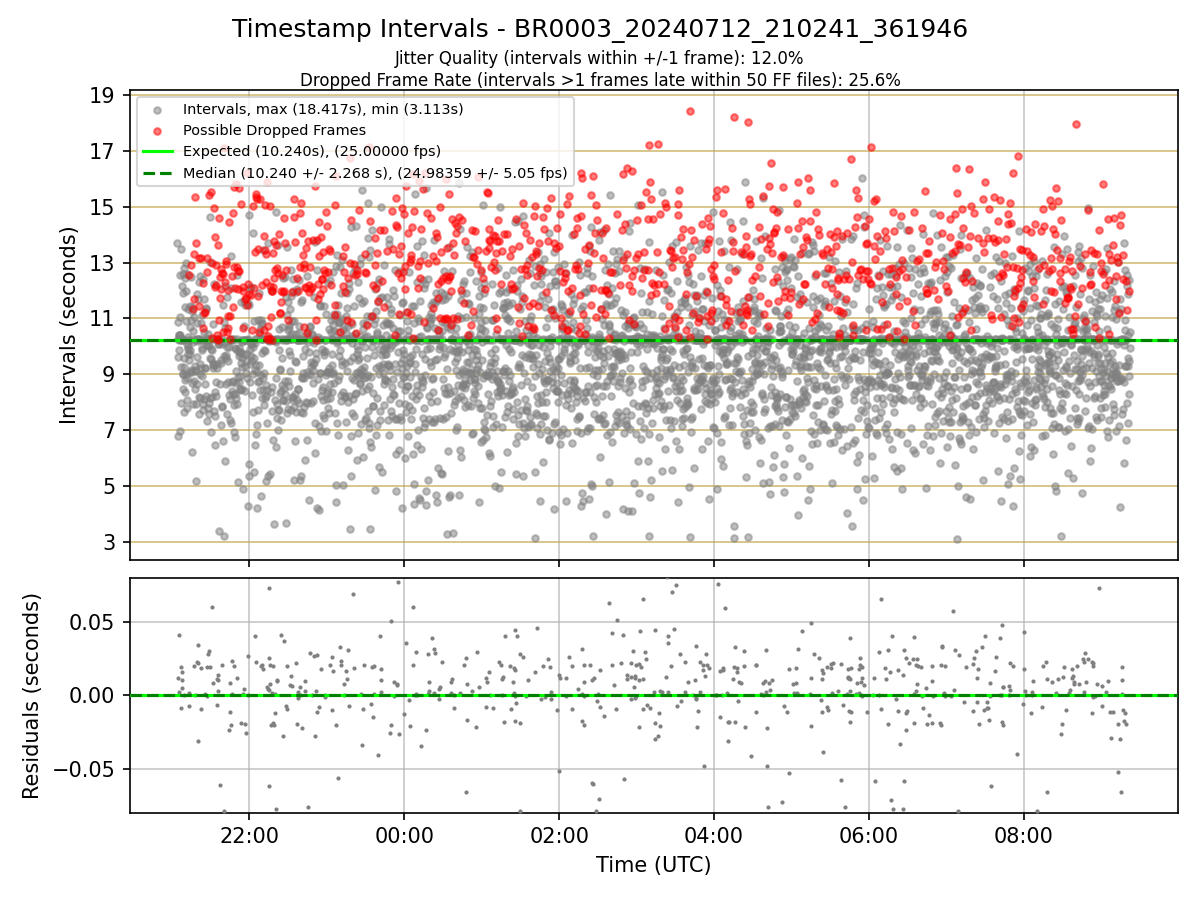Screen dimensions: 1200x900
Task: Click the plot title Timestamp Intervals BR0003
Action: pos(599,29)
